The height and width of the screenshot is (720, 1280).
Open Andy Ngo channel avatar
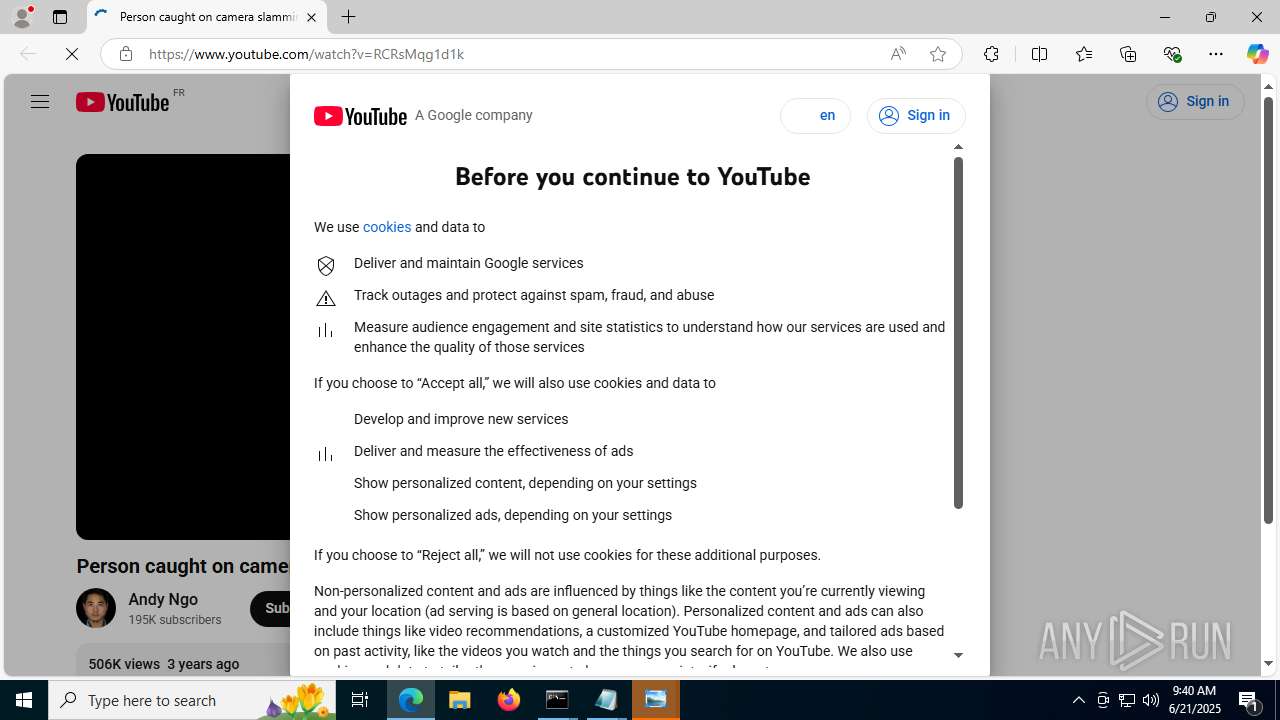pyautogui.click(x=96, y=608)
